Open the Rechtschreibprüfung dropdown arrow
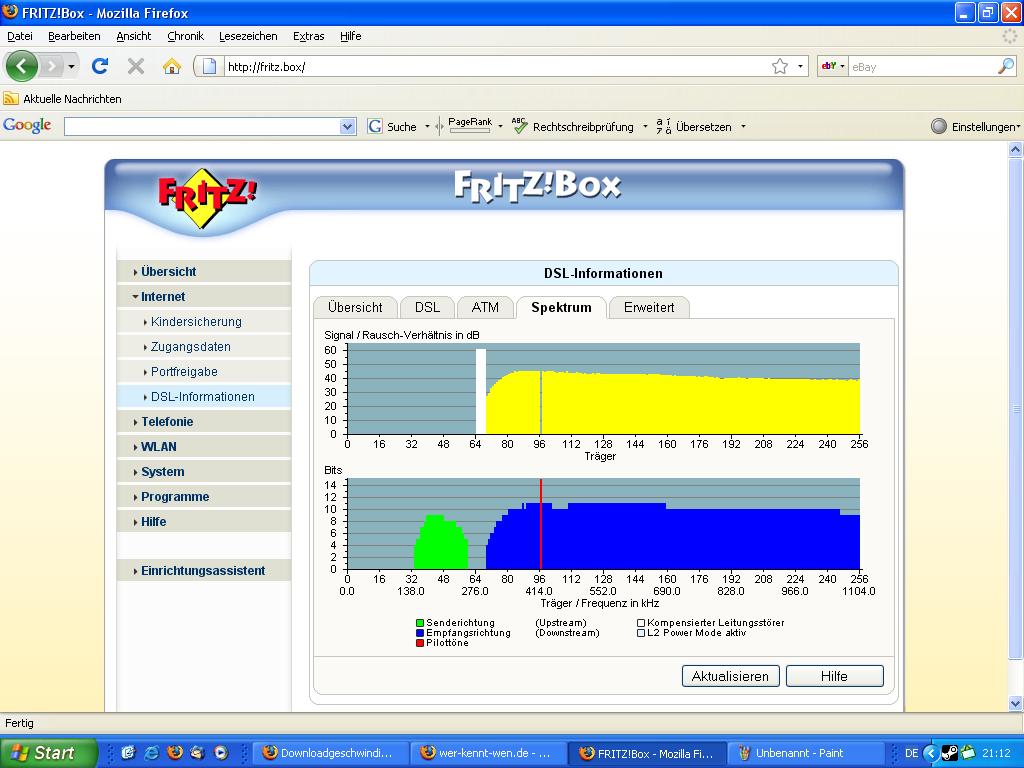The image size is (1024, 768). 645,127
